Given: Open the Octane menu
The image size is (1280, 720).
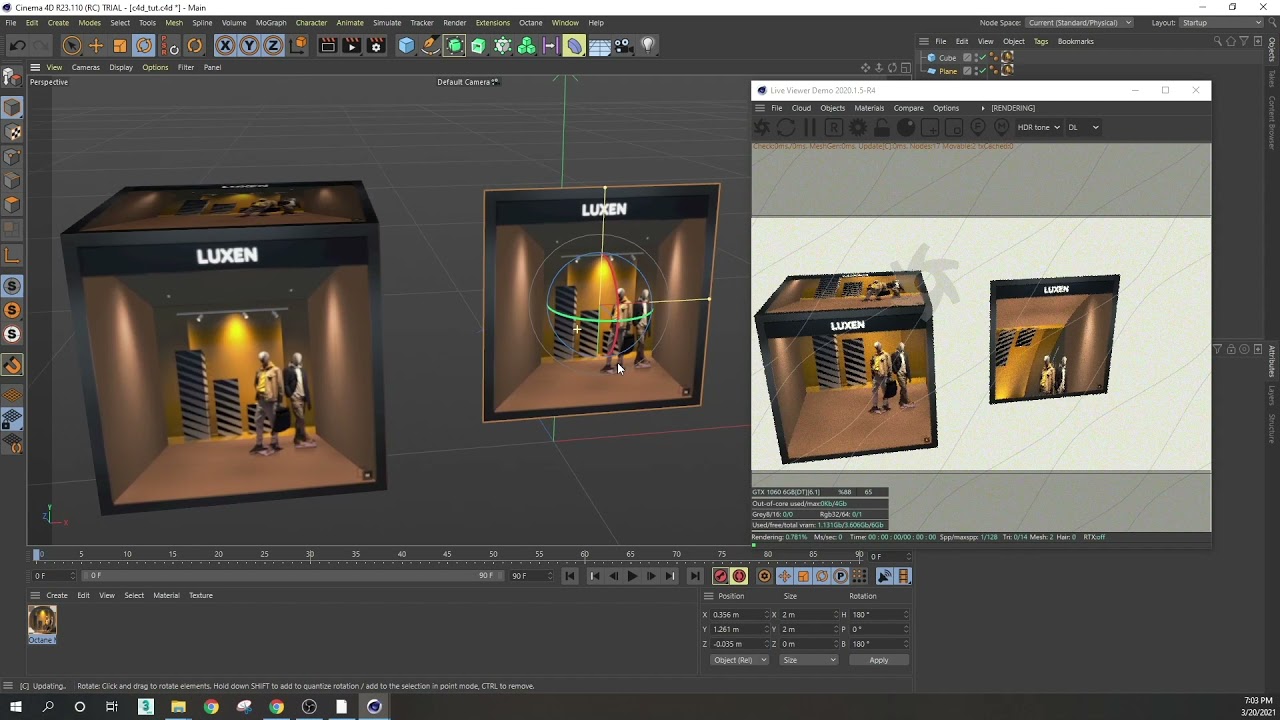Looking at the screenshot, I should [x=530, y=22].
